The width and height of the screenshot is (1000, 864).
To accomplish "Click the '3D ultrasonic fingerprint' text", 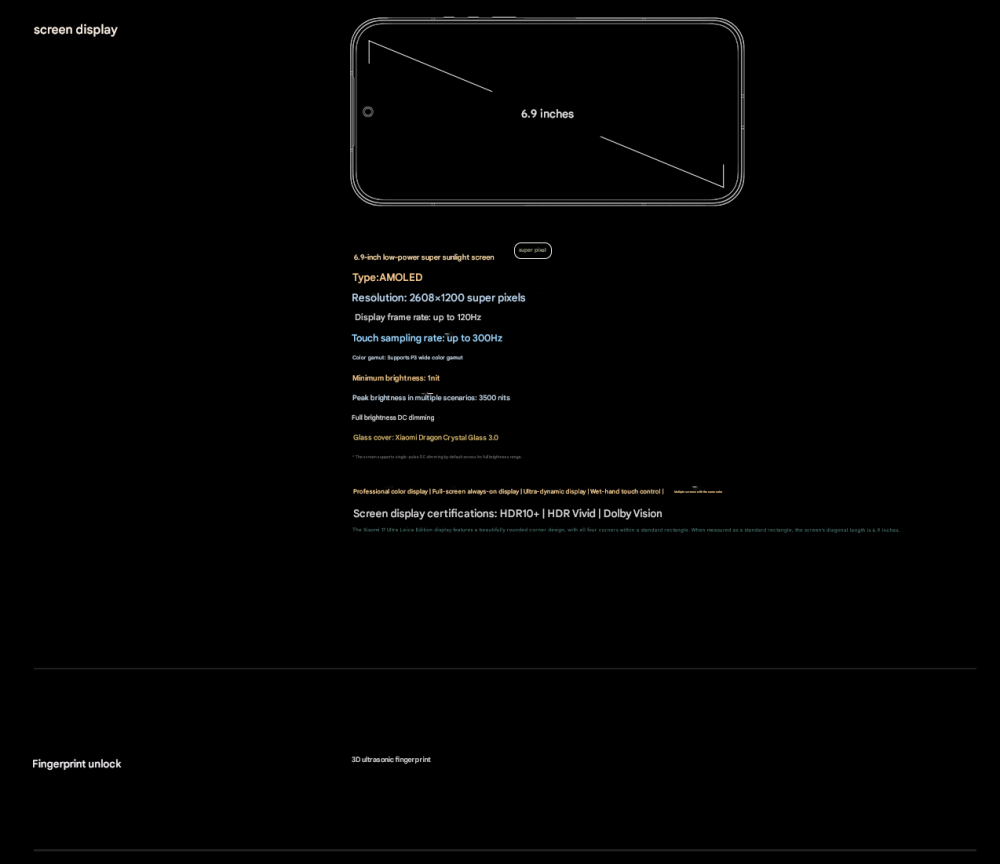I will point(391,760).
